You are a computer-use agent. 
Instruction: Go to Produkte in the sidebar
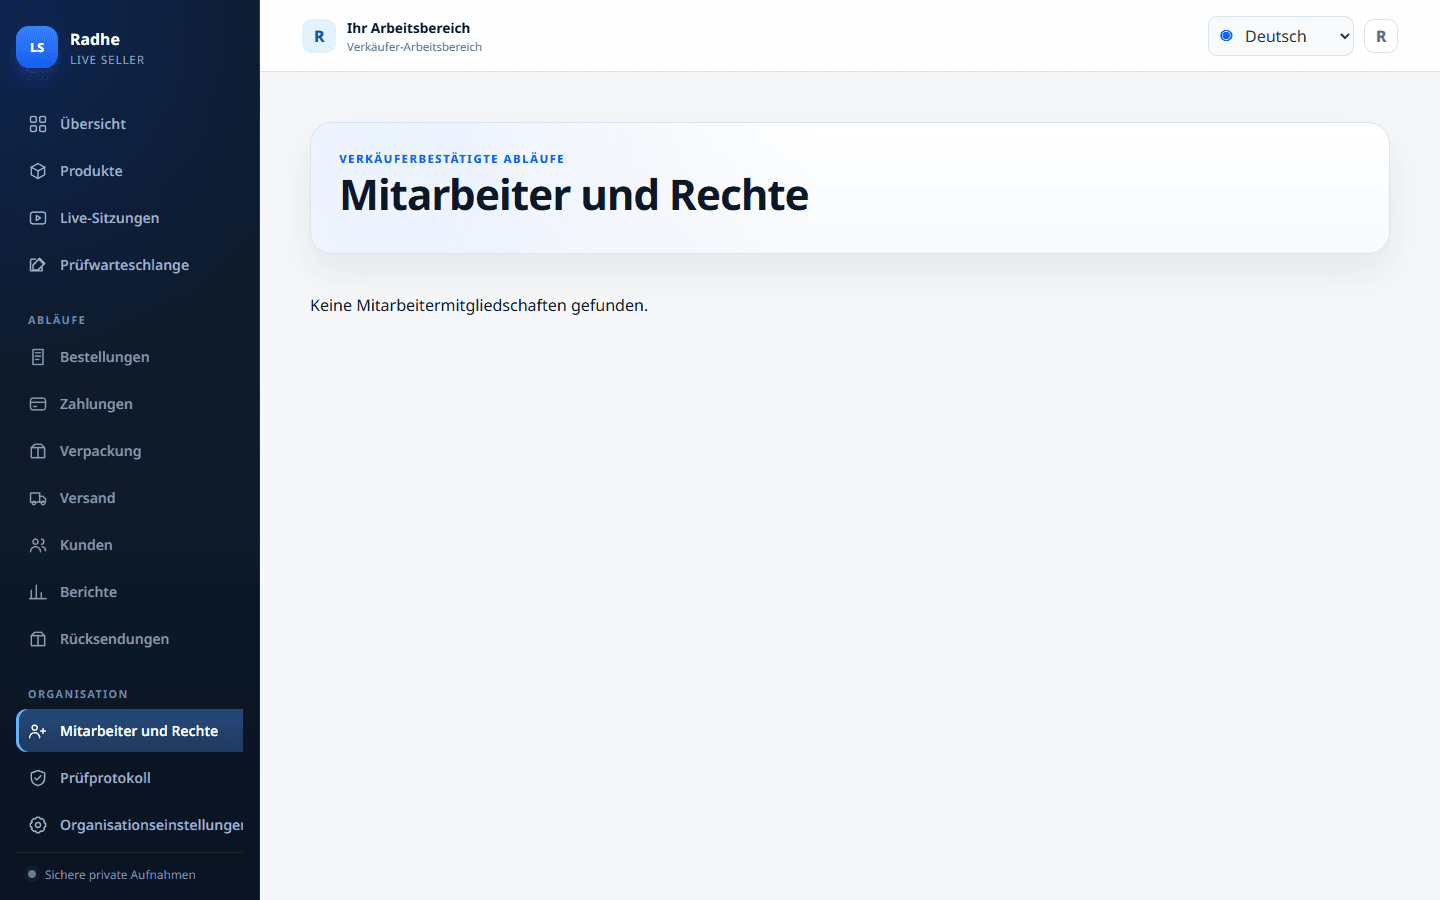(130, 171)
